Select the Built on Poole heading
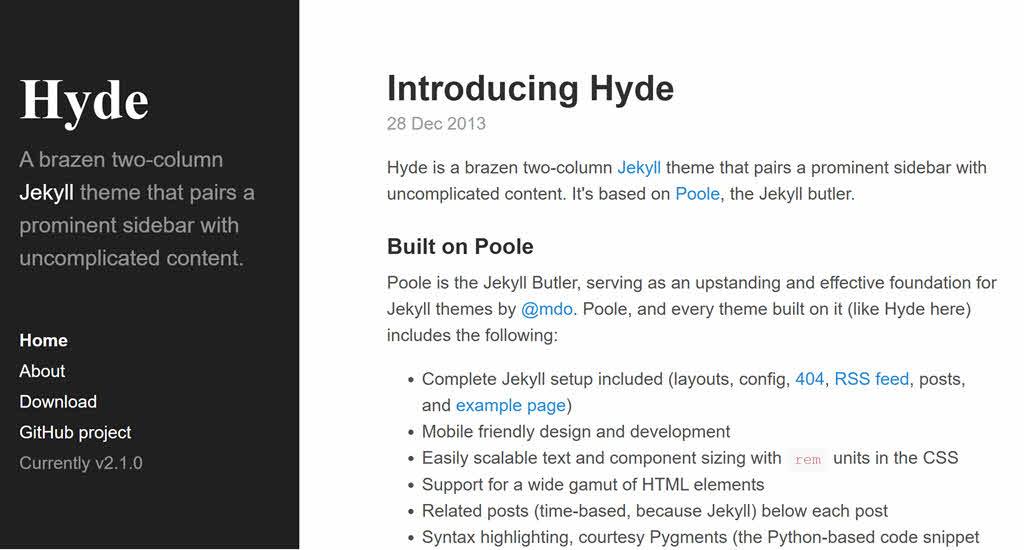The image size is (1024, 550). (x=460, y=246)
